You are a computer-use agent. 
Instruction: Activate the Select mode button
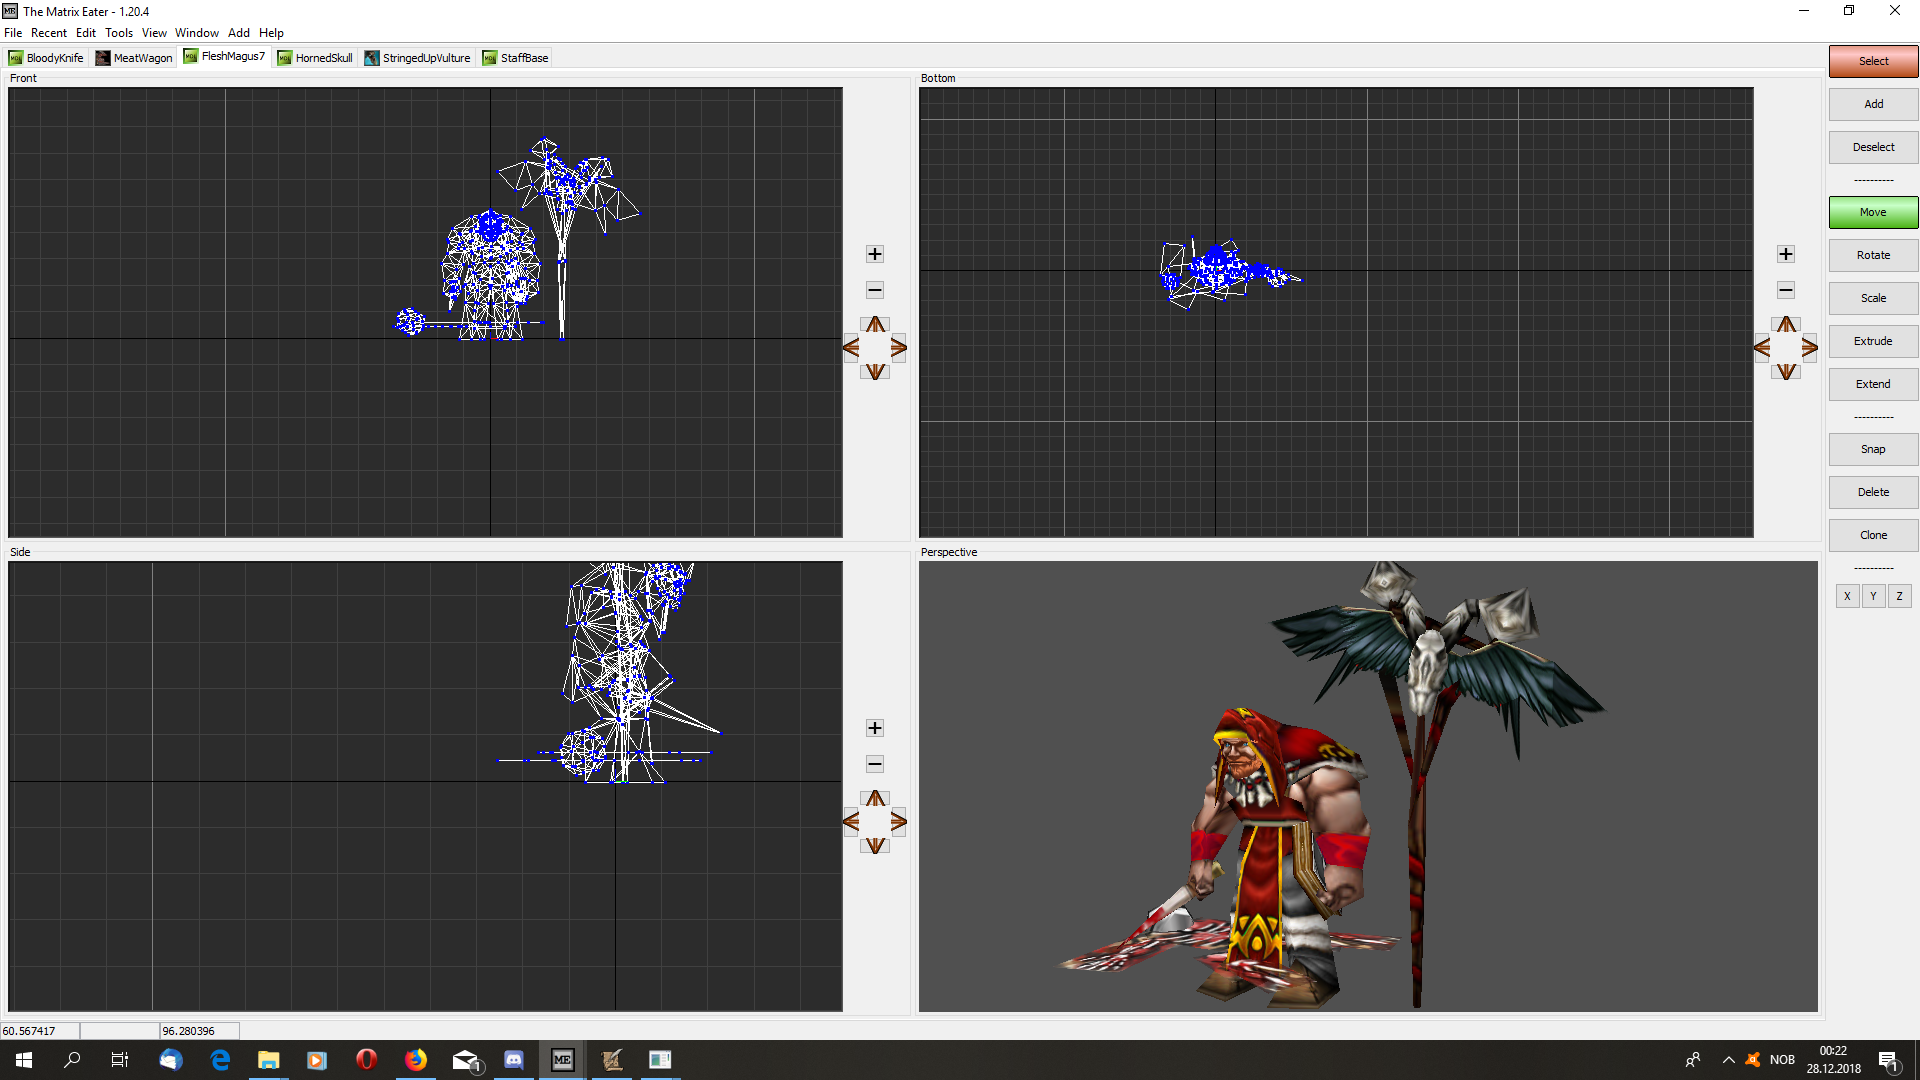coord(1873,61)
